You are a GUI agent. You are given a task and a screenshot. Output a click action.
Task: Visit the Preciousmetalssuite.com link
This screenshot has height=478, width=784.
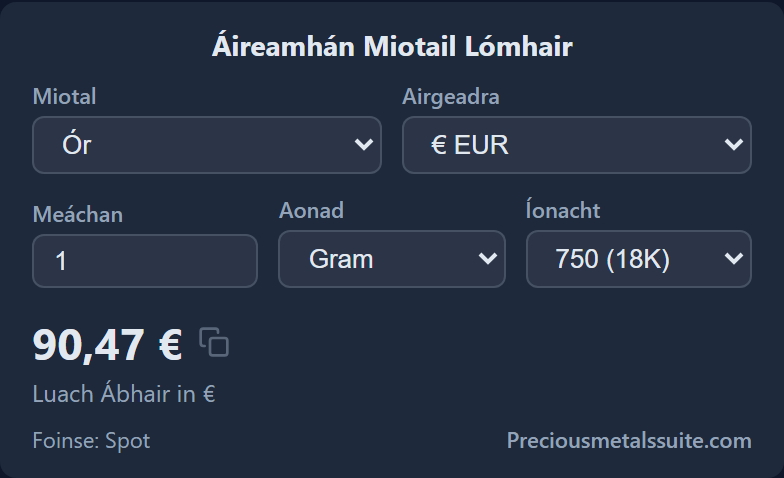[x=629, y=440]
